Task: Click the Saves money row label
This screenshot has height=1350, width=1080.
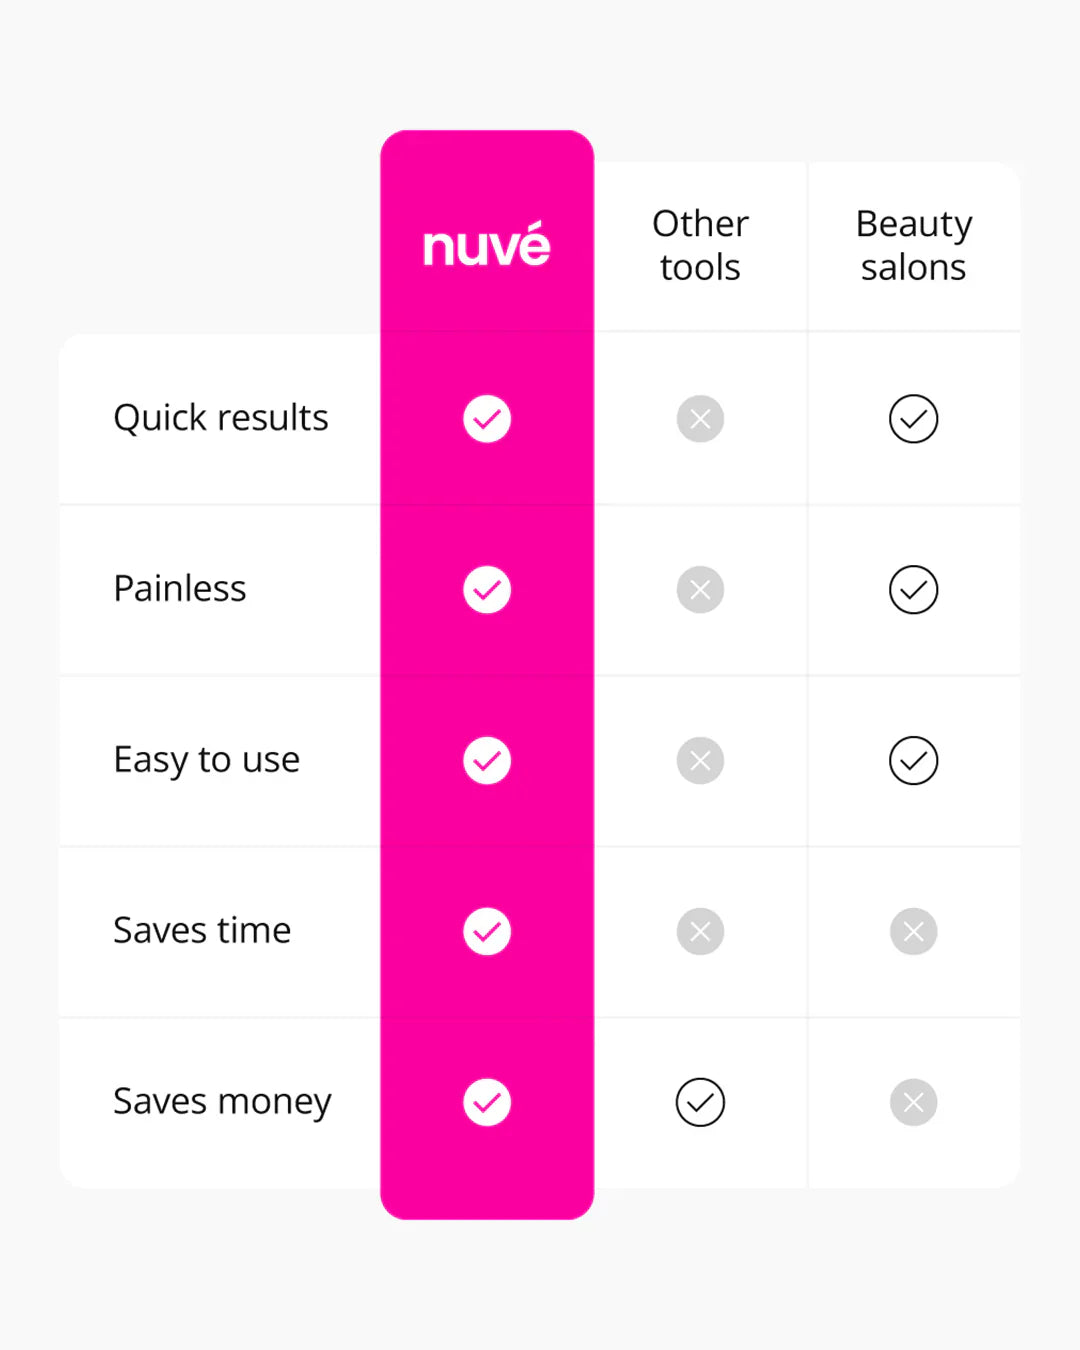Action: pyautogui.click(x=222, y=1102)
